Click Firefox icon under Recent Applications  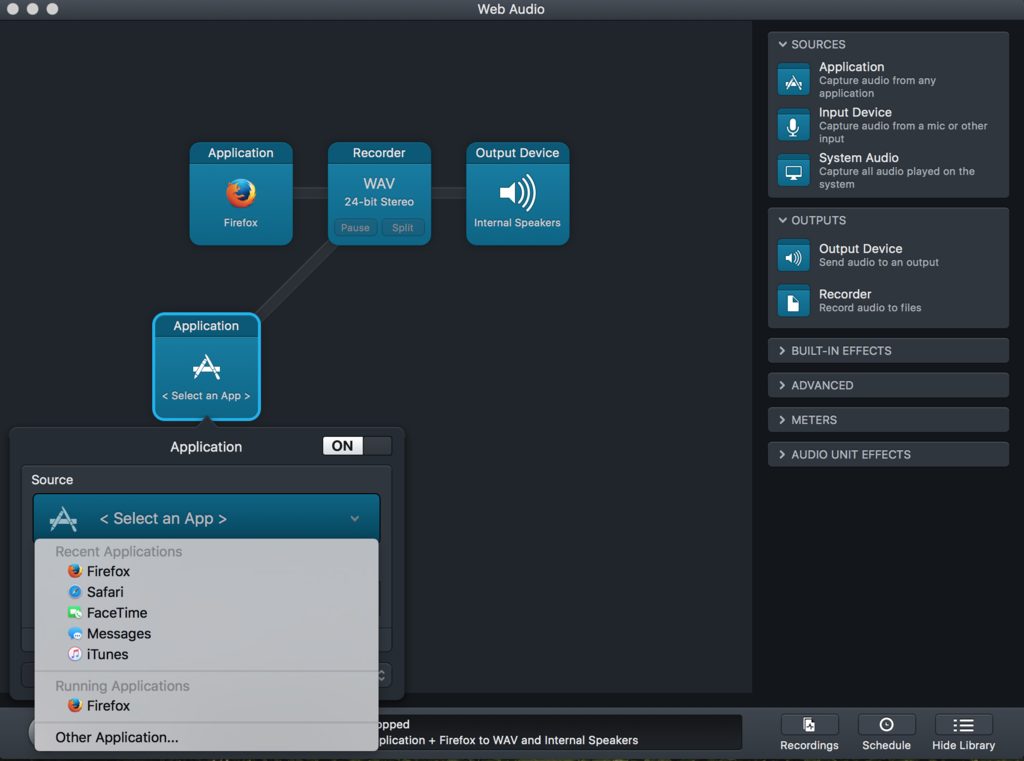pos(75,571)
